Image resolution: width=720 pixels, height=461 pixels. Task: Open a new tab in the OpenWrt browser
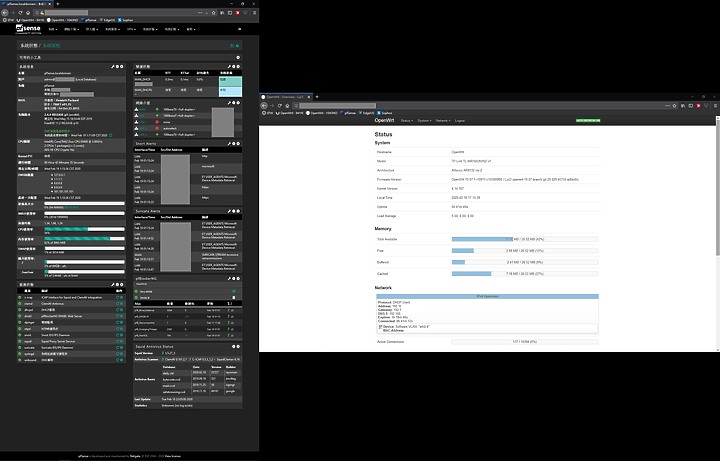[x=317, y=97]
